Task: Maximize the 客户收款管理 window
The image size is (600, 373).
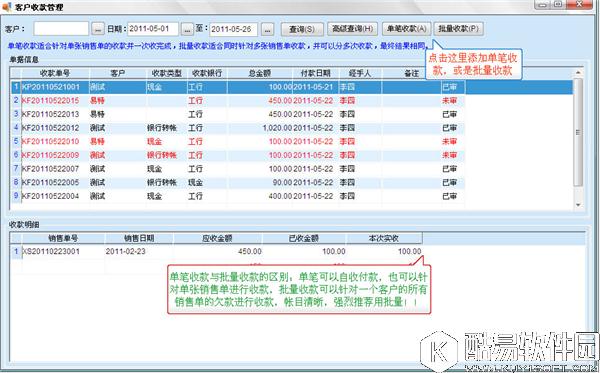Action: click(x=558, y=4)
